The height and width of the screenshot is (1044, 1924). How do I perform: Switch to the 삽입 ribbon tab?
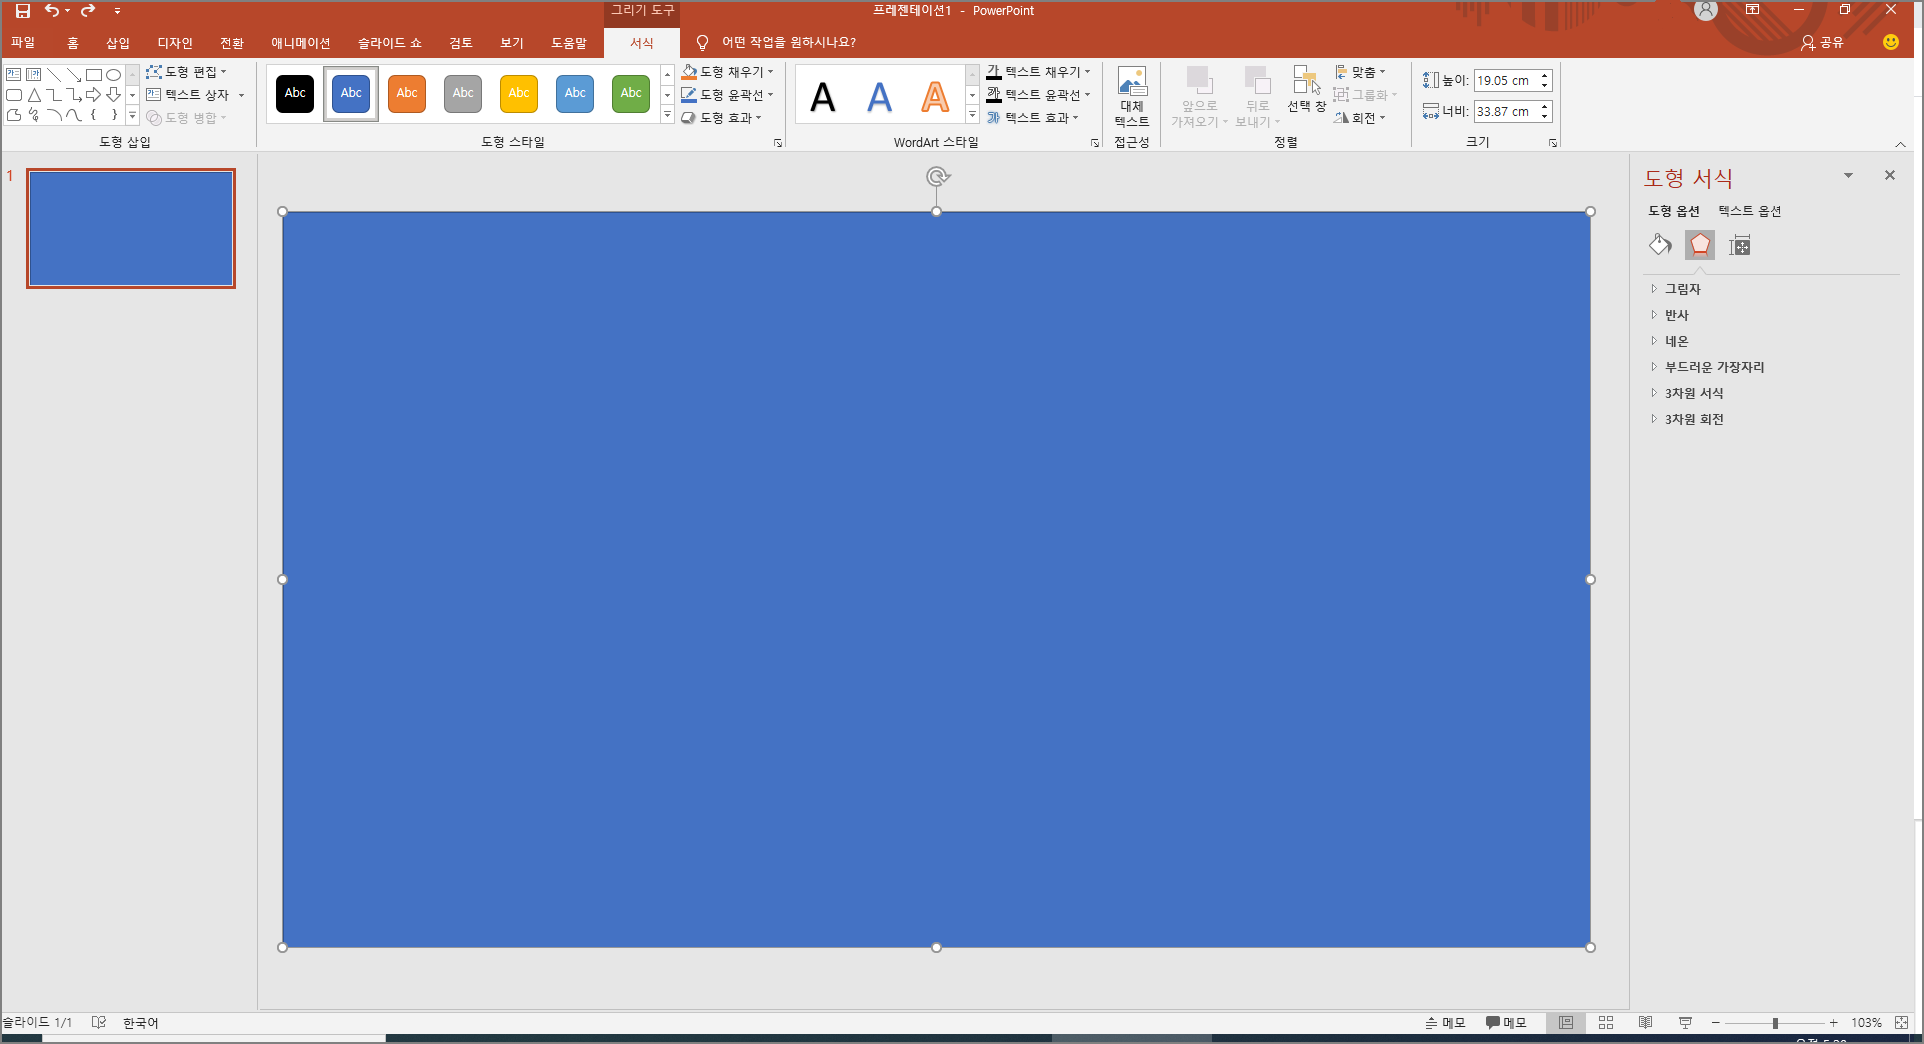click(x=118, y=43)
